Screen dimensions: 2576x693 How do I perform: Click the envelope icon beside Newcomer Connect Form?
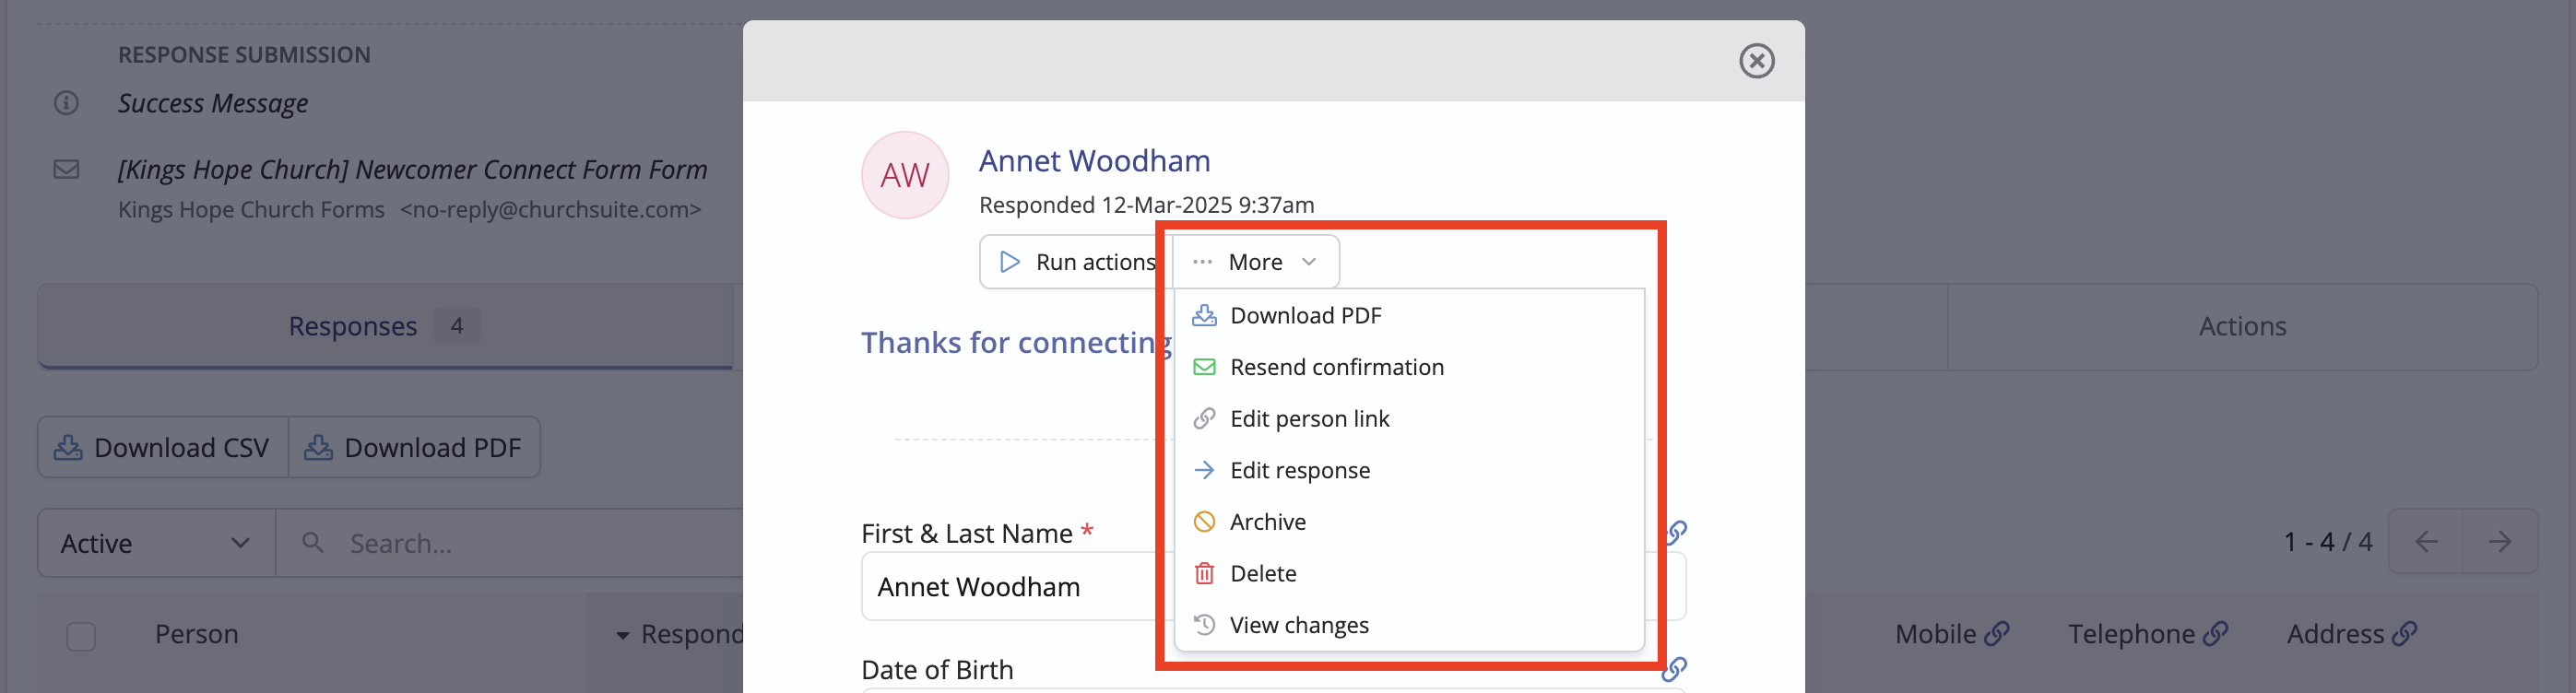pos(66,169)
